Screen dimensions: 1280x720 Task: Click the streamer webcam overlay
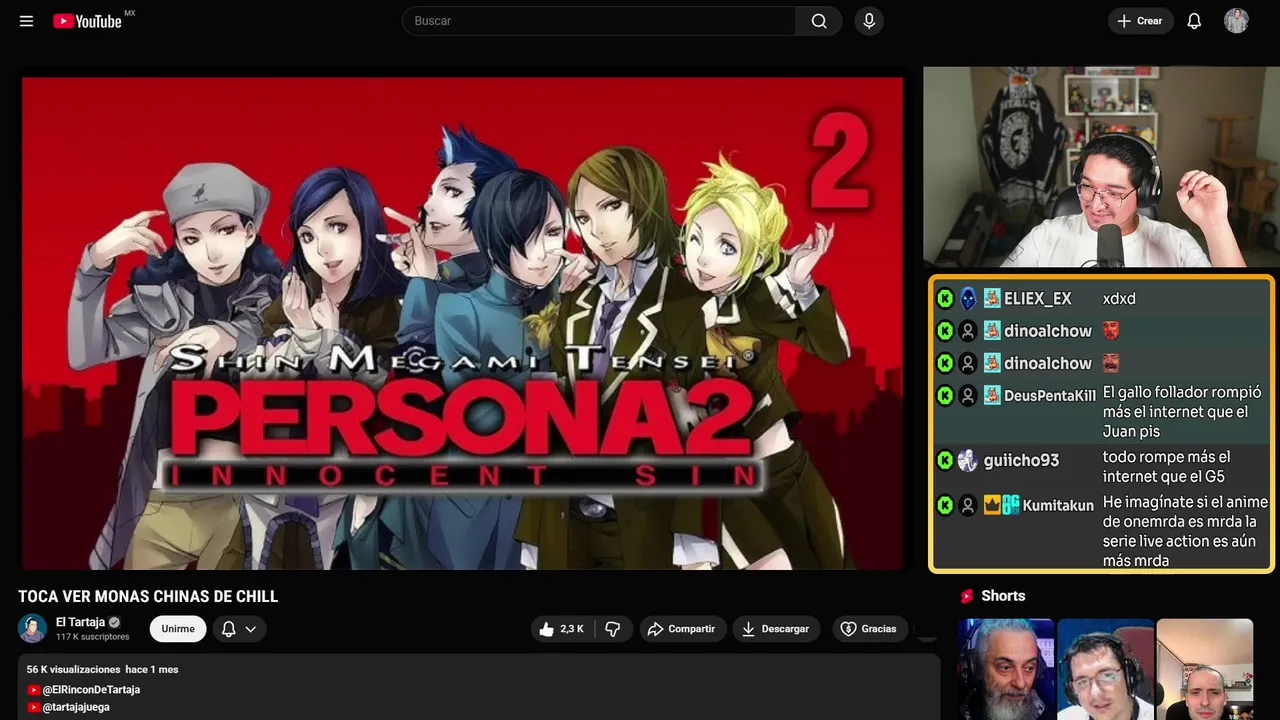pos(1101,167)
